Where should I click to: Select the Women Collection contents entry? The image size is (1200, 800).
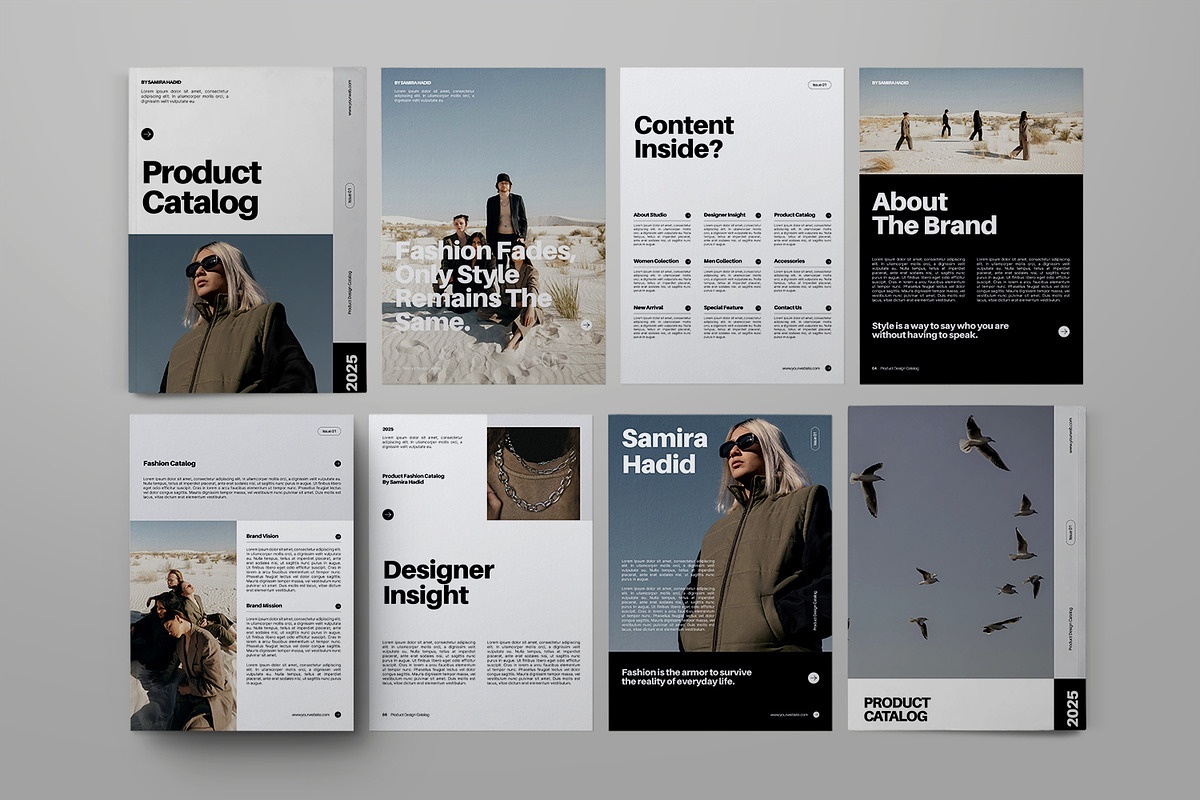[x=663, y=276]
